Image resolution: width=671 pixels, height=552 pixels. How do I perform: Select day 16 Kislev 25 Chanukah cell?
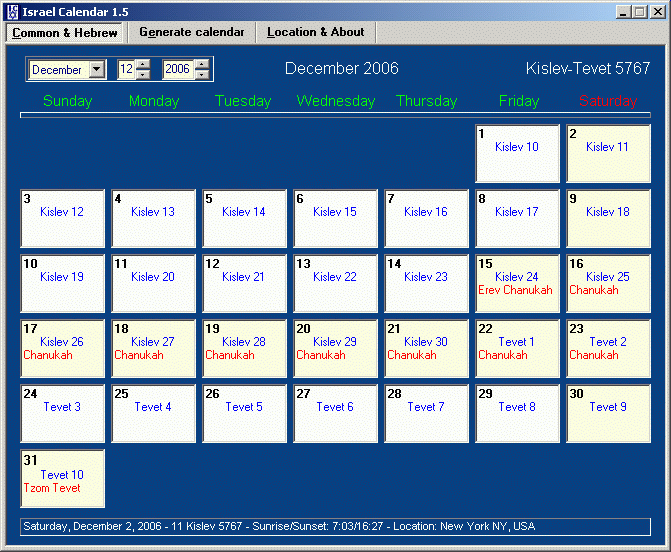608,284
